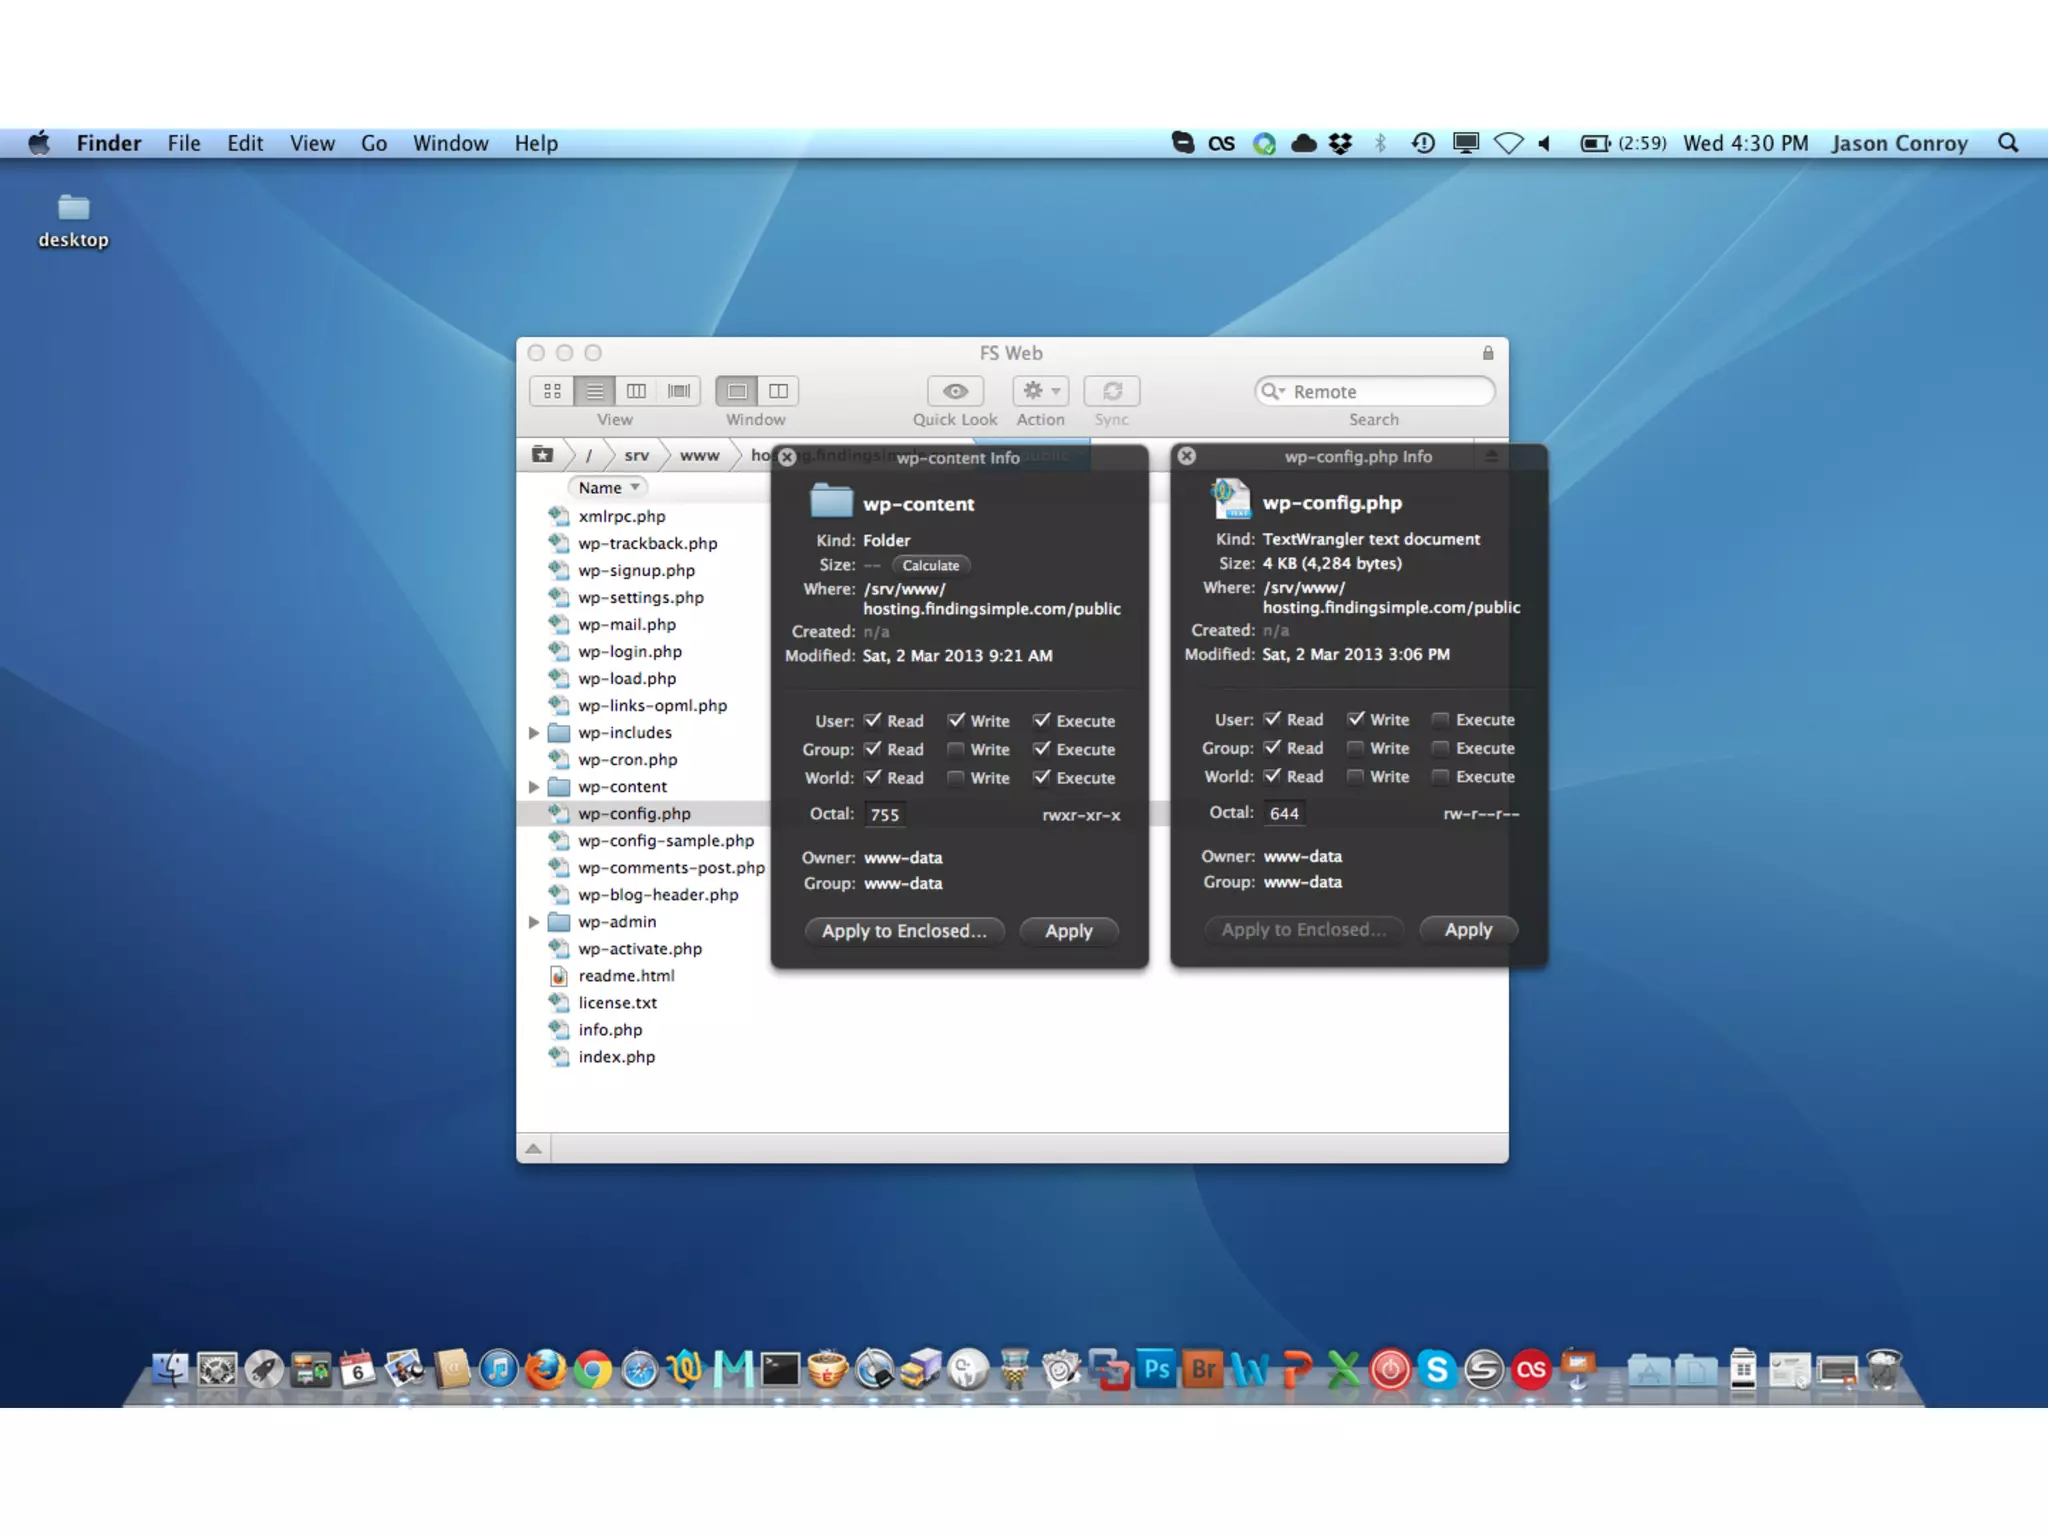The image size is (2048, 1536).
Task: Open the Action gear menu
Action: 1040,391
